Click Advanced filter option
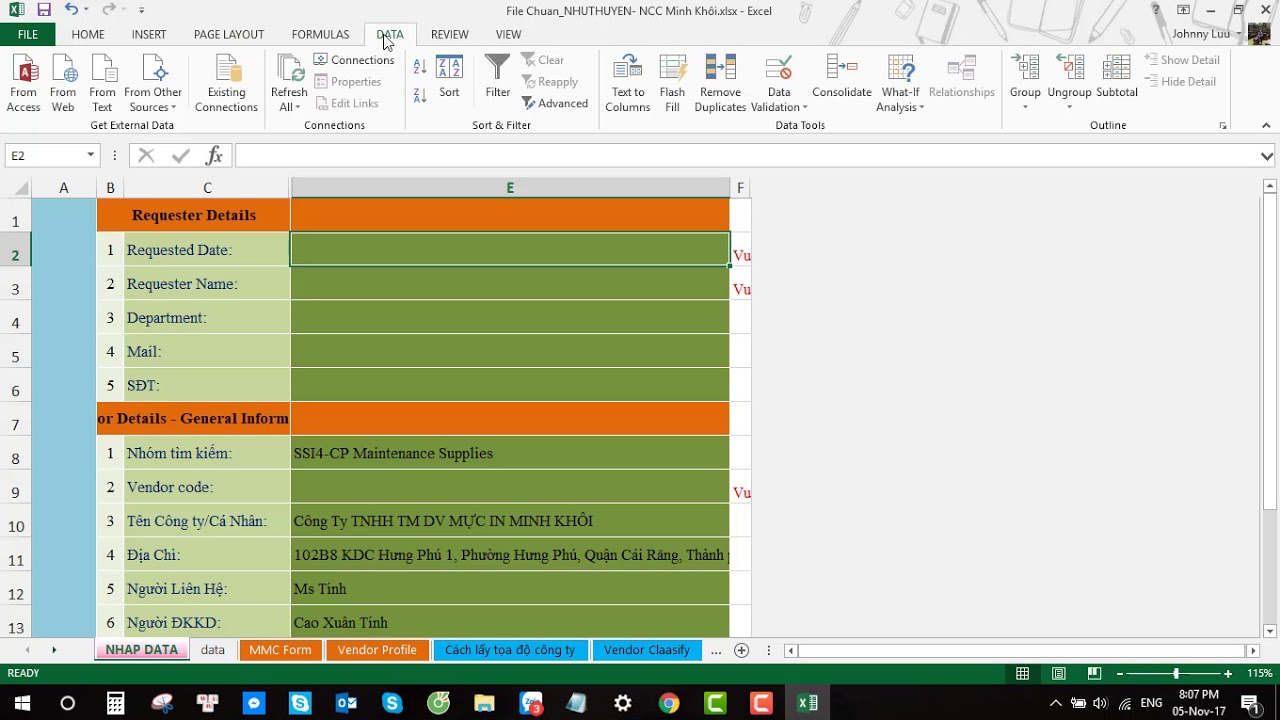This screenshot has width=1280, height=720. click(x=555, y=103)
